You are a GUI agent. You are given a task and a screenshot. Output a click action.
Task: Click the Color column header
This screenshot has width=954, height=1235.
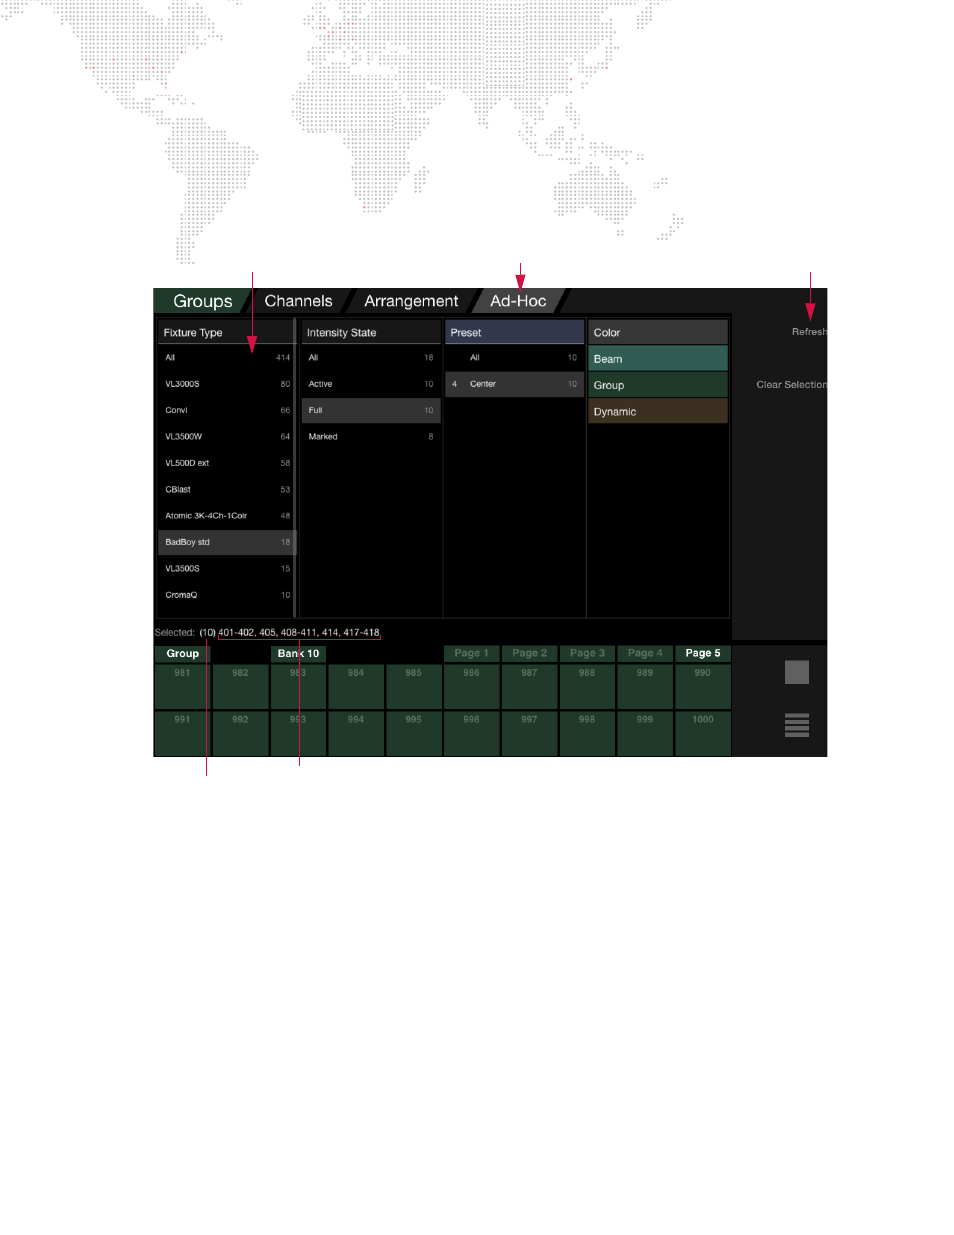tap(658, 332)
